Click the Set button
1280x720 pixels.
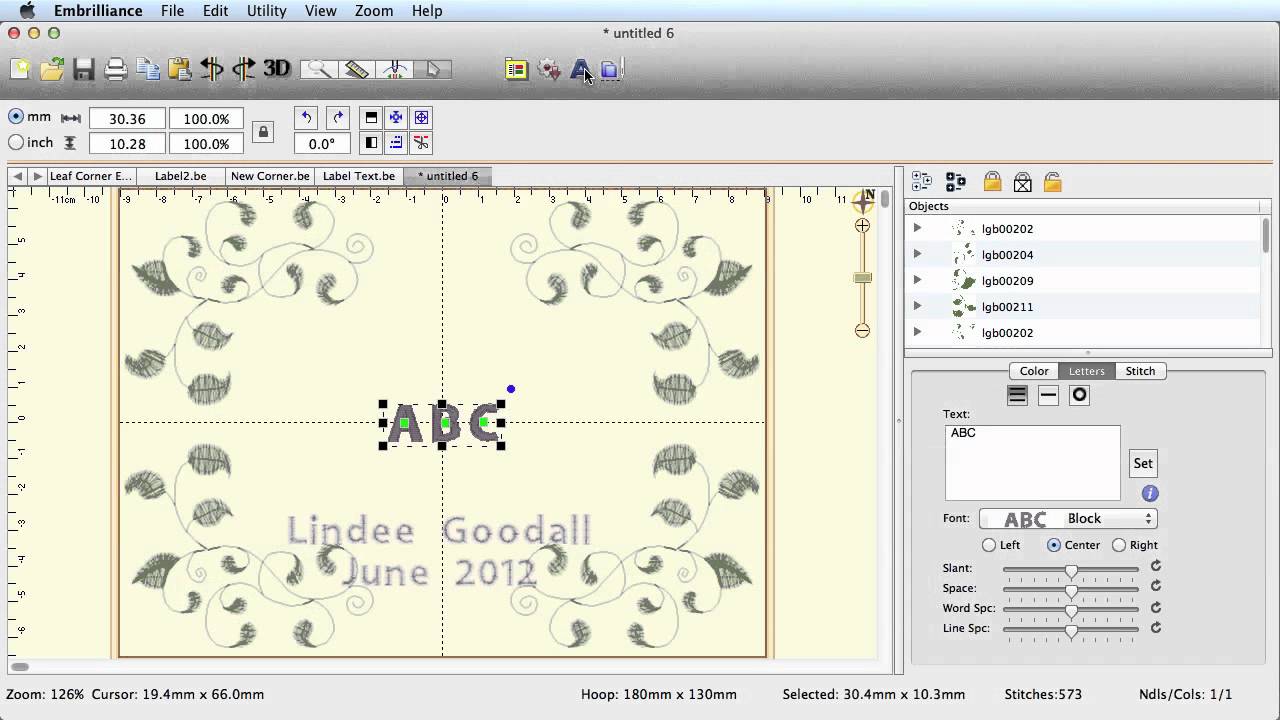tap(1143, 463)
